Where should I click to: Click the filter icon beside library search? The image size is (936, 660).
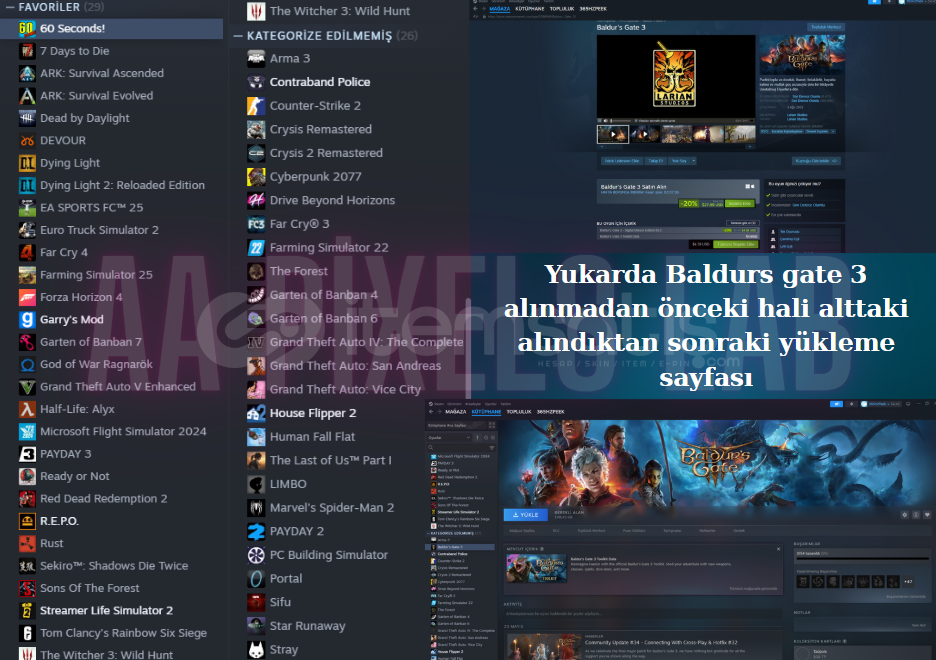pos(492,447)
